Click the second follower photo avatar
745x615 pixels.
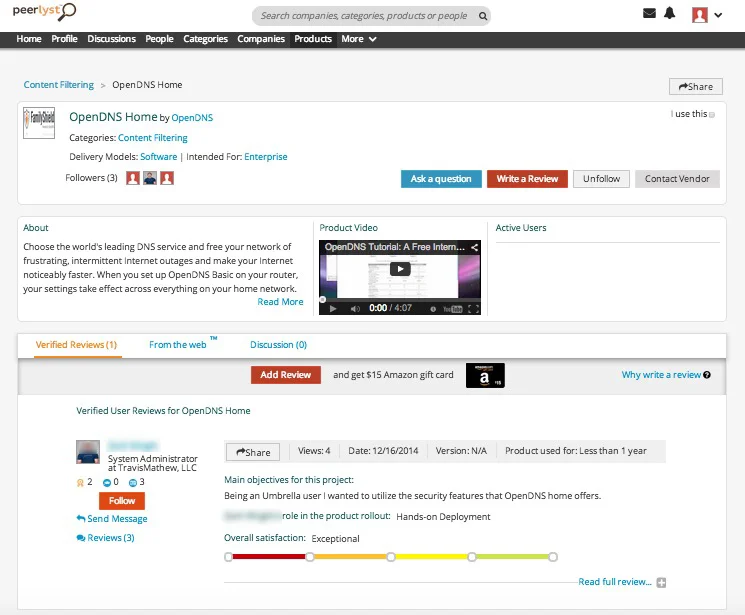pos(150,178)
